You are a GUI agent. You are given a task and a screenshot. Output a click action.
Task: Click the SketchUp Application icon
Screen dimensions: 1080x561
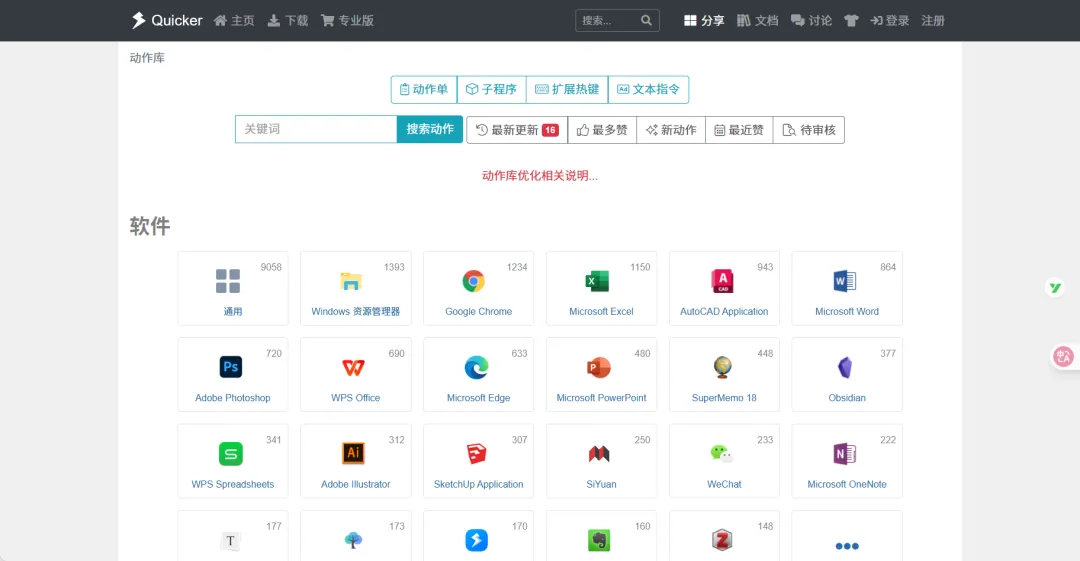[476, 453]
